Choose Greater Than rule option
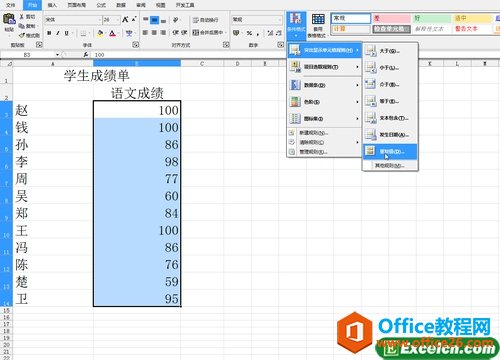This screenshot has width=500, height=360. [x=390, y=51]
